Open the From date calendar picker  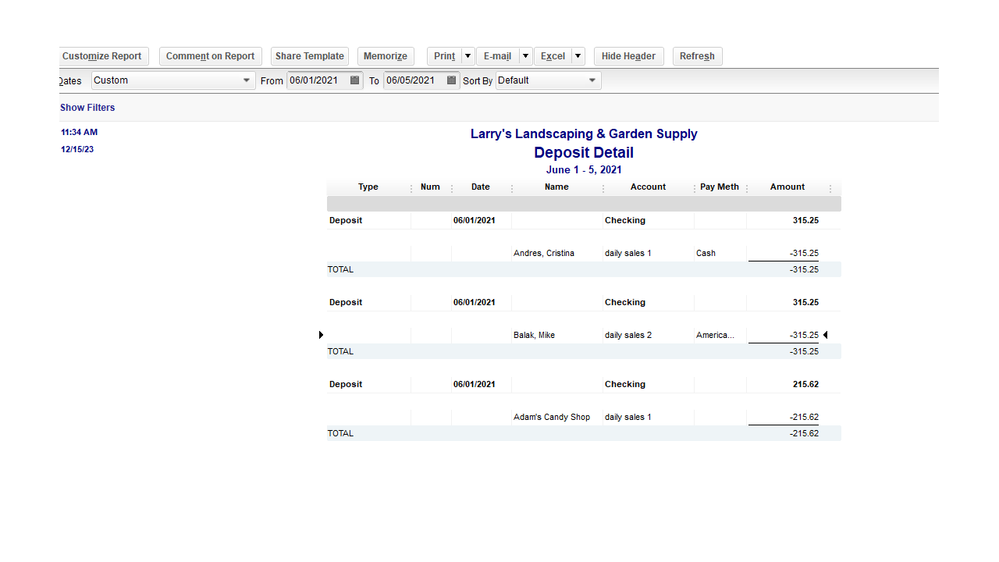pos(355,80)
